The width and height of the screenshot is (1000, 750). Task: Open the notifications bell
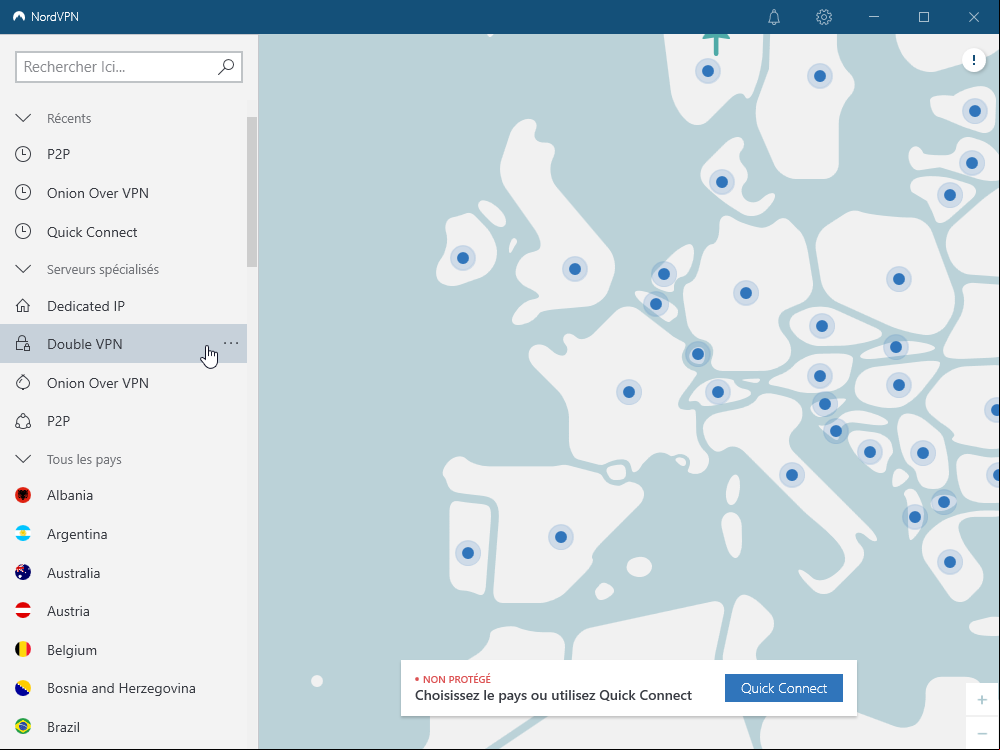[x=774, y=17]
